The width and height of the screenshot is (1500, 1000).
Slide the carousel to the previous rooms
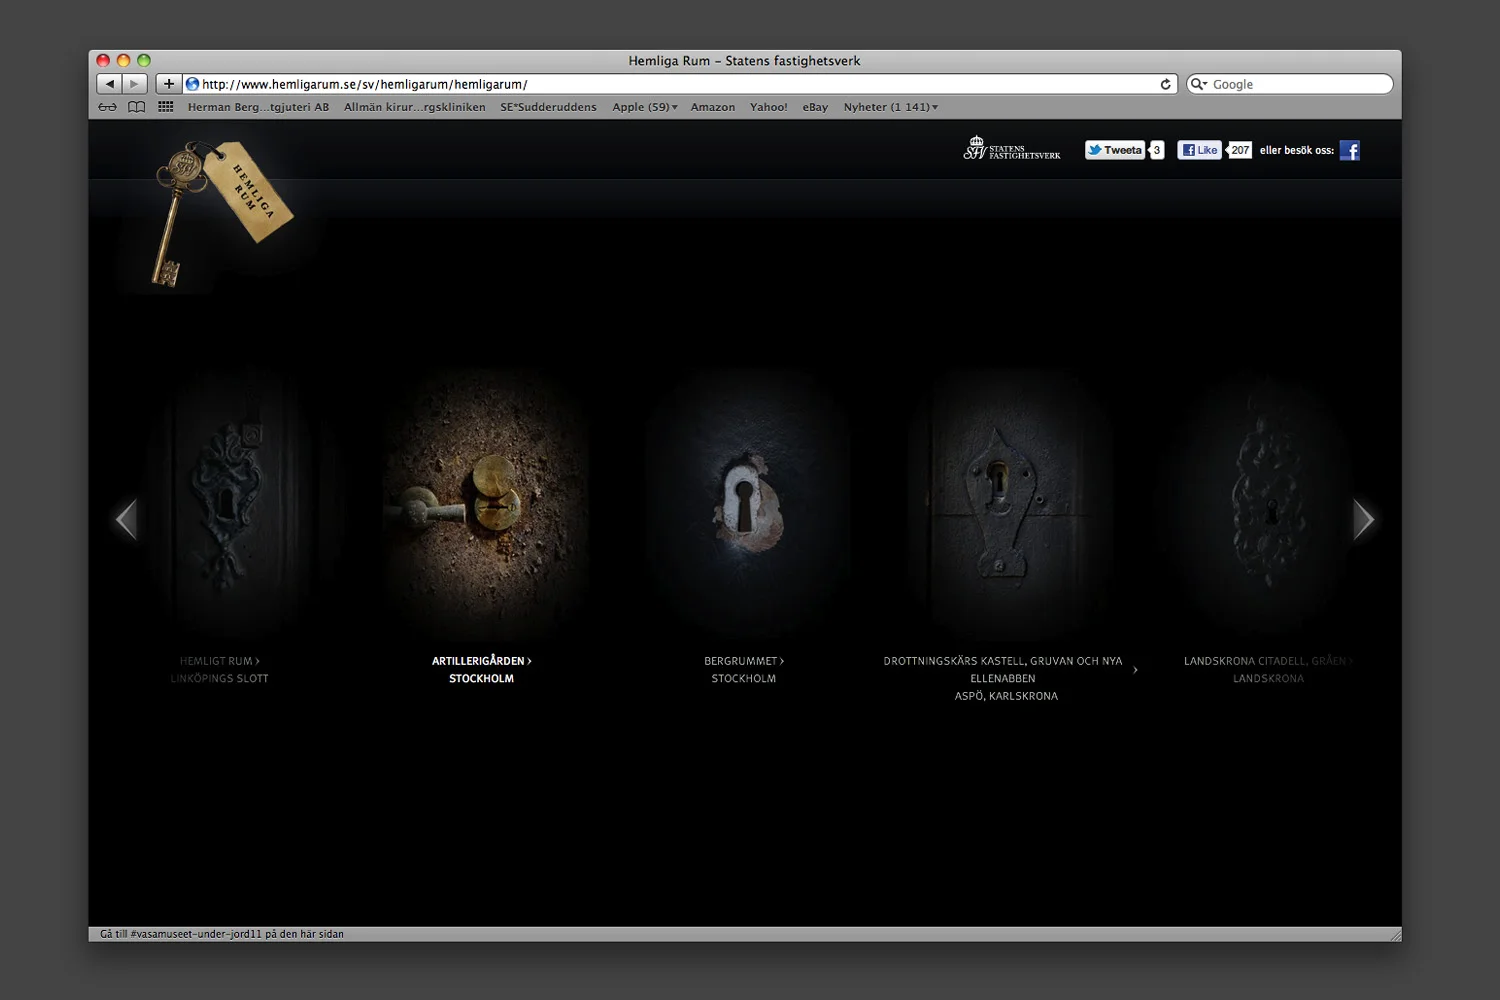[x=126, y=519]
